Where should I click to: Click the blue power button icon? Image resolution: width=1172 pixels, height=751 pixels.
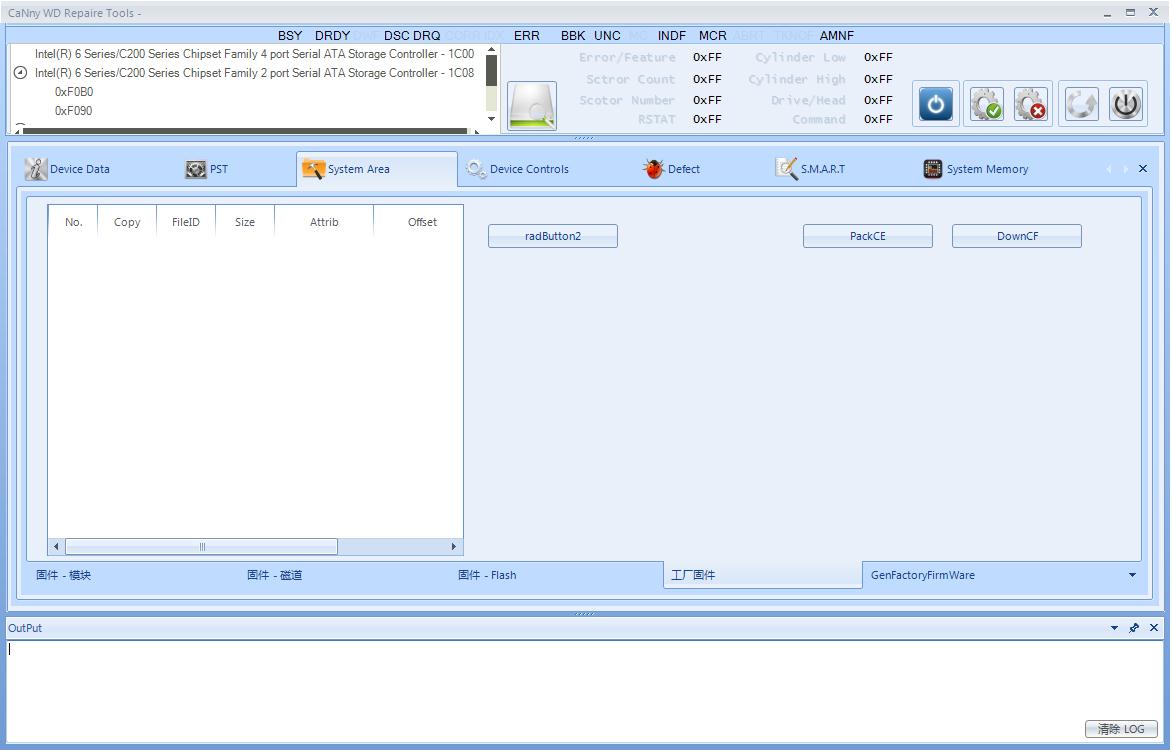pos(935,104)
